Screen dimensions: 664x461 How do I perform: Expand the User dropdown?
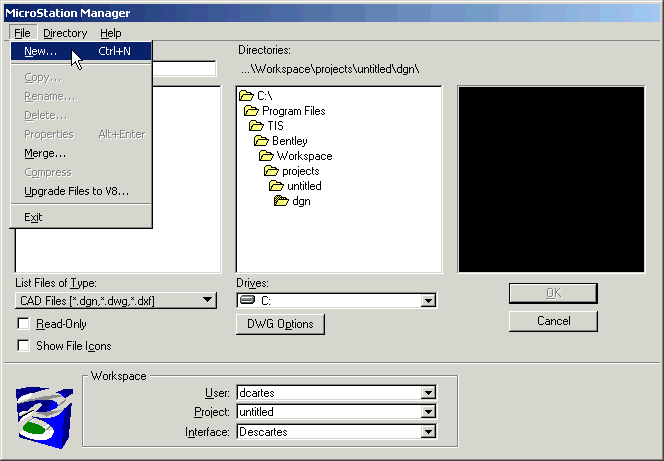[x=428, y=393]
